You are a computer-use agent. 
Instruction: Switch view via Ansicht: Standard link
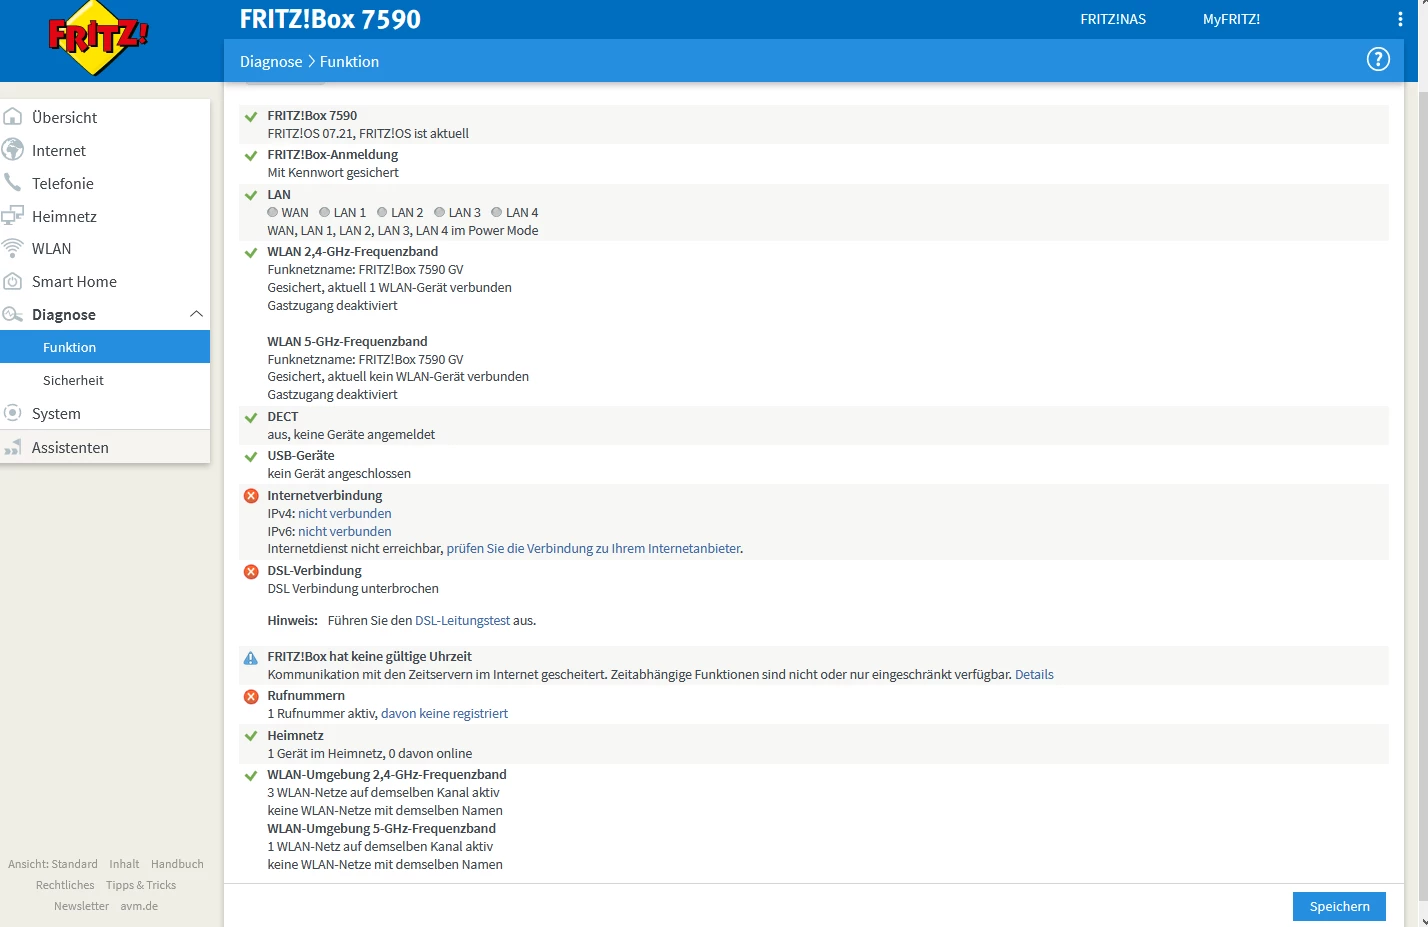(53, 864)
